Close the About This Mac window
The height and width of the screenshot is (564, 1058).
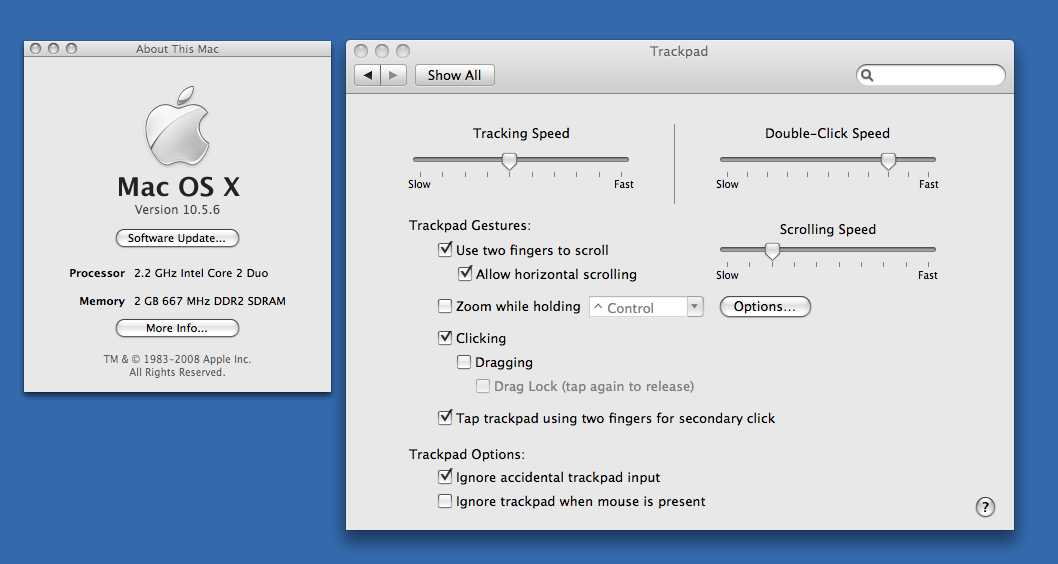pos(36,49)
